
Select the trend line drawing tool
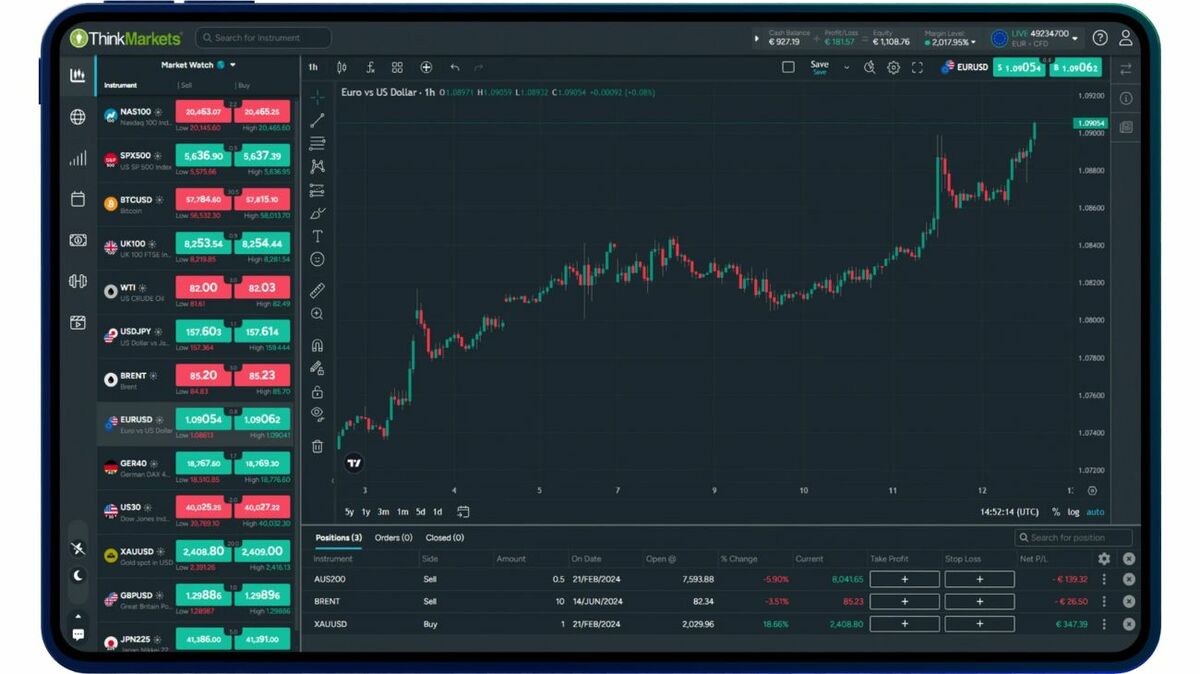(x=317, y=120)
